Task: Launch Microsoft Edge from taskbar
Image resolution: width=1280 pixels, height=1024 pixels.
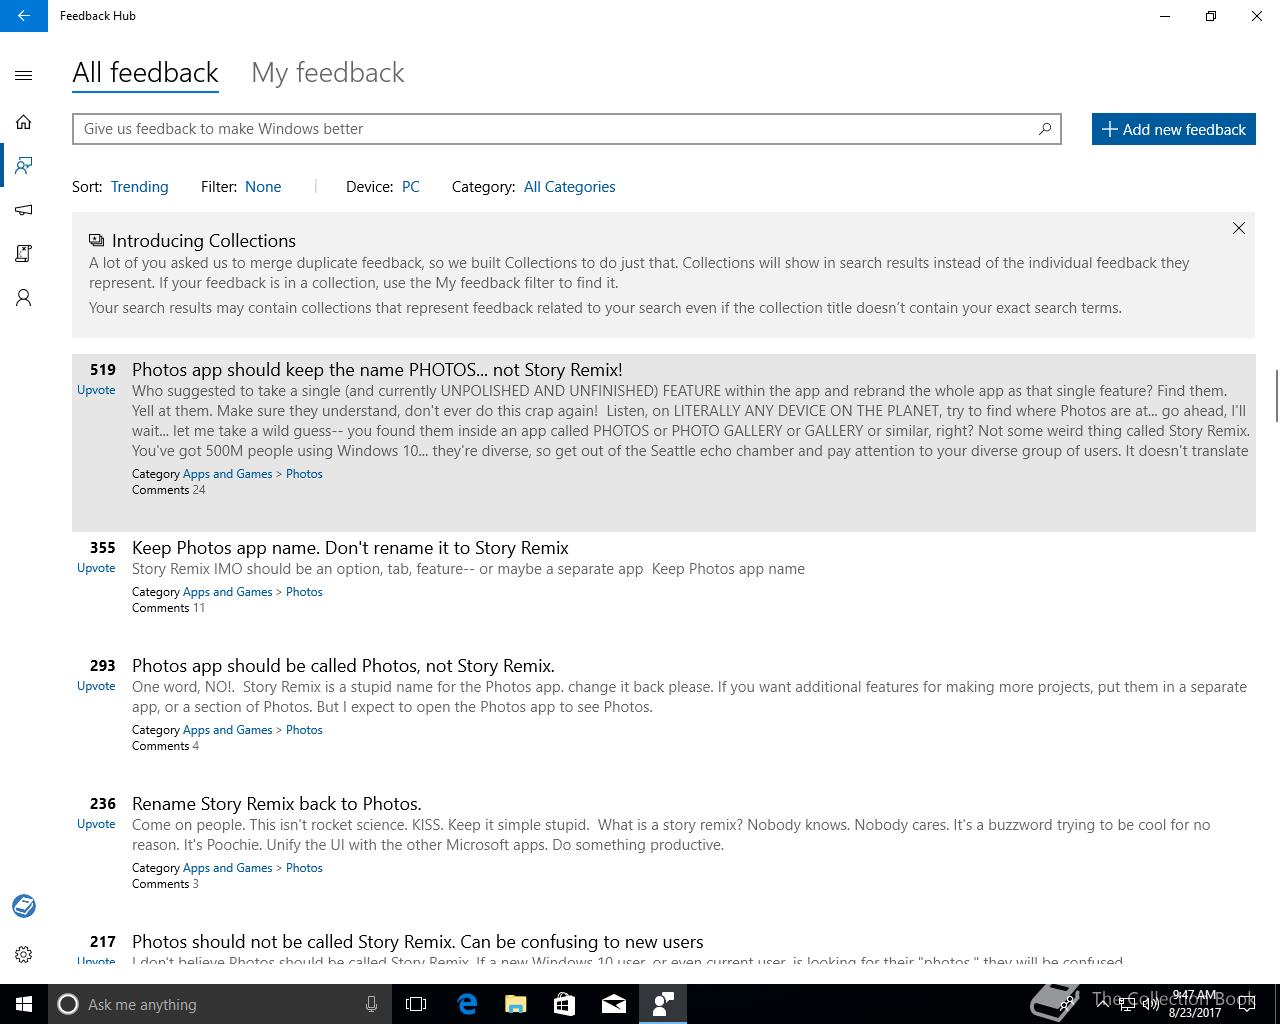Action: click(467, 1004)
